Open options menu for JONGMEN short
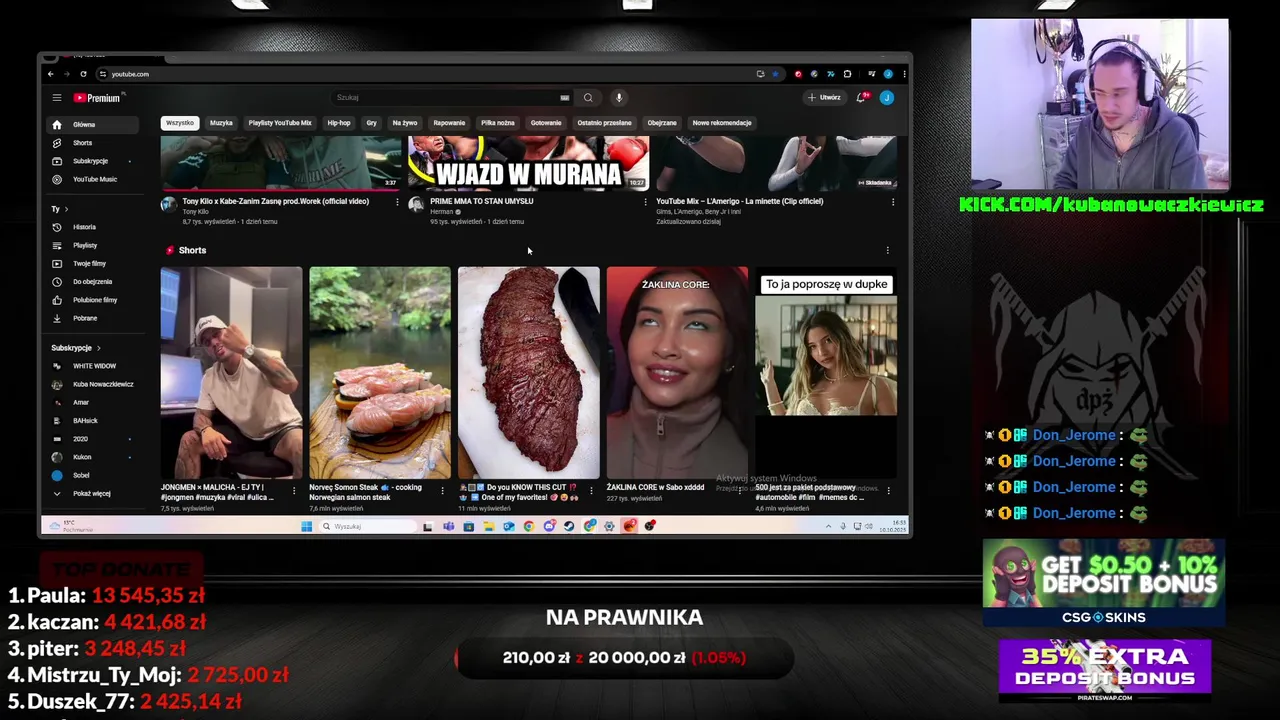The width and height of the screenshot is (1280, 720). (x=293, y=491)
